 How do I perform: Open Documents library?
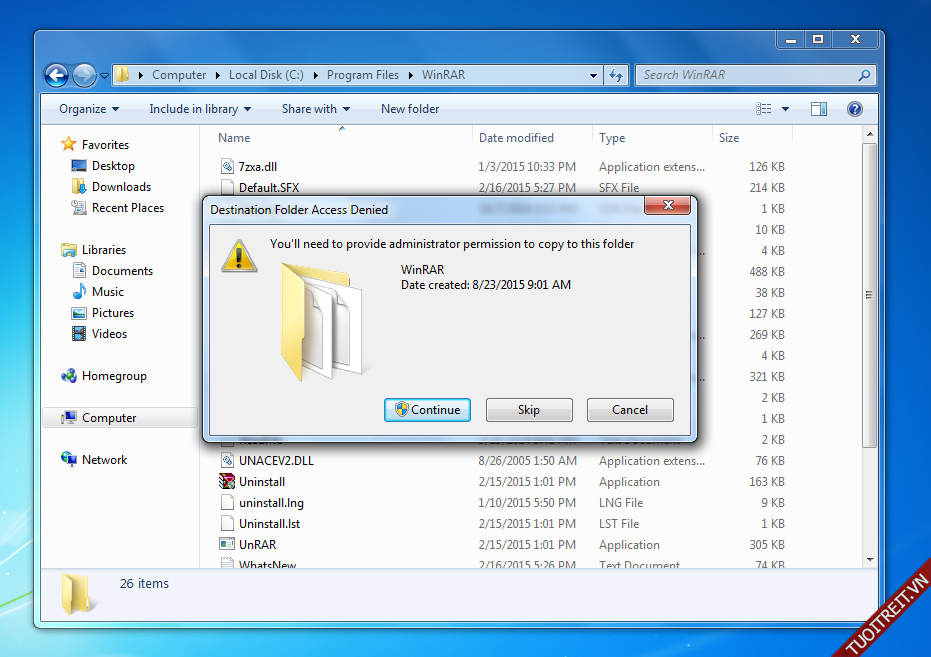point(122,271)
